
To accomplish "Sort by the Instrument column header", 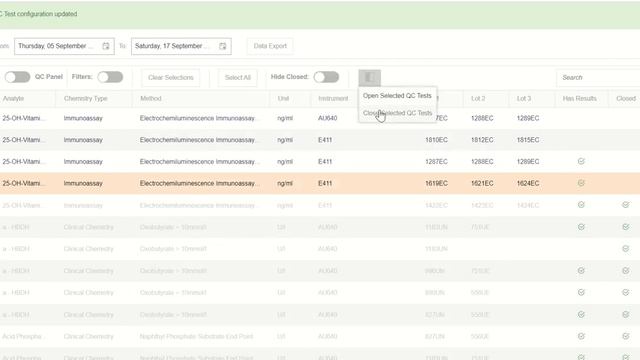I will click(333, 98).
